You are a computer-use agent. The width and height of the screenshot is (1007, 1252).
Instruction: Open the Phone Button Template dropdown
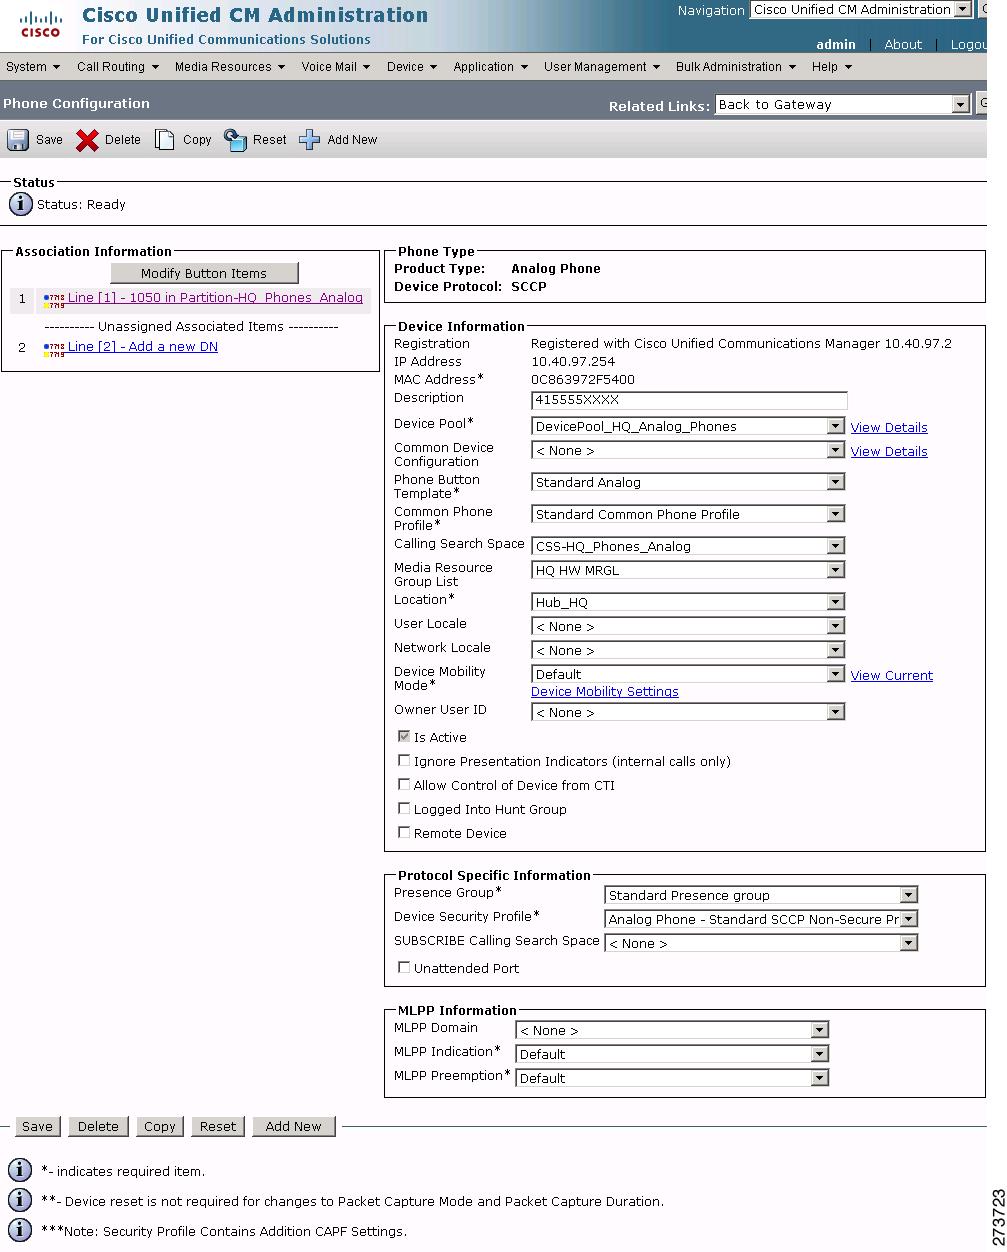coord(688,483)
